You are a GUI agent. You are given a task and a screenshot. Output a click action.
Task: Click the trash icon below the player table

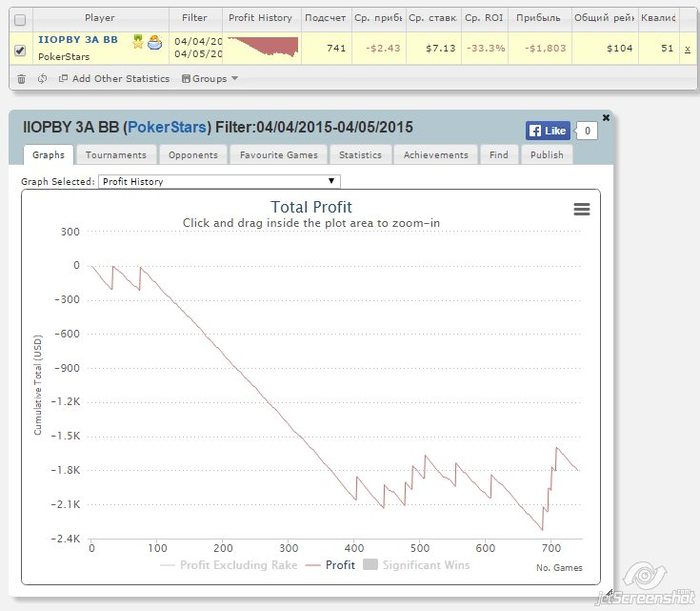click(x=21, y=79)
